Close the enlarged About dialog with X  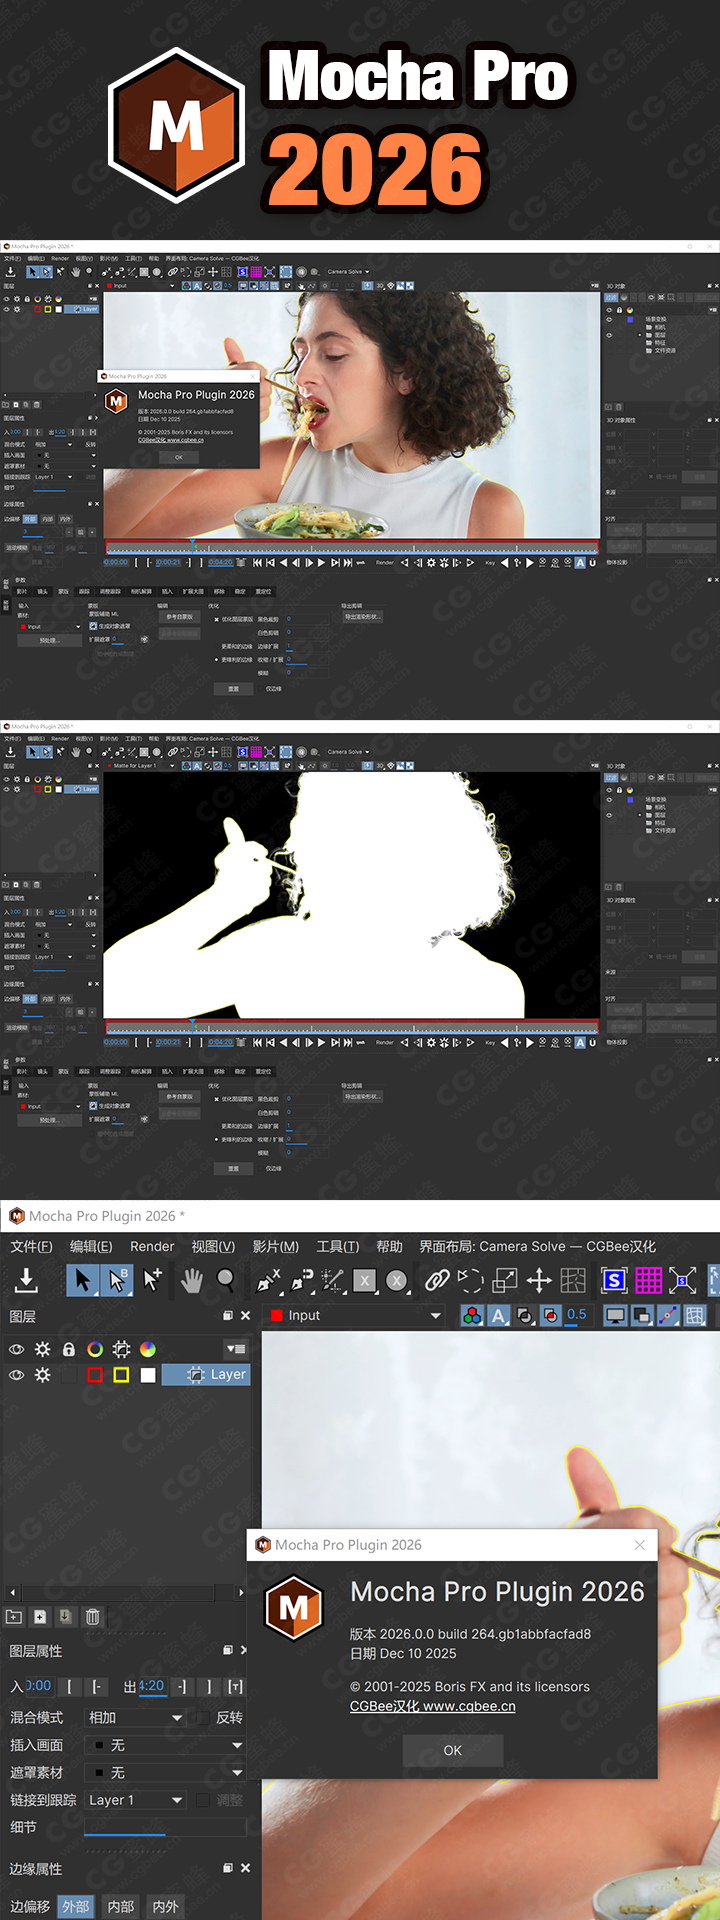pos(640,1545)
